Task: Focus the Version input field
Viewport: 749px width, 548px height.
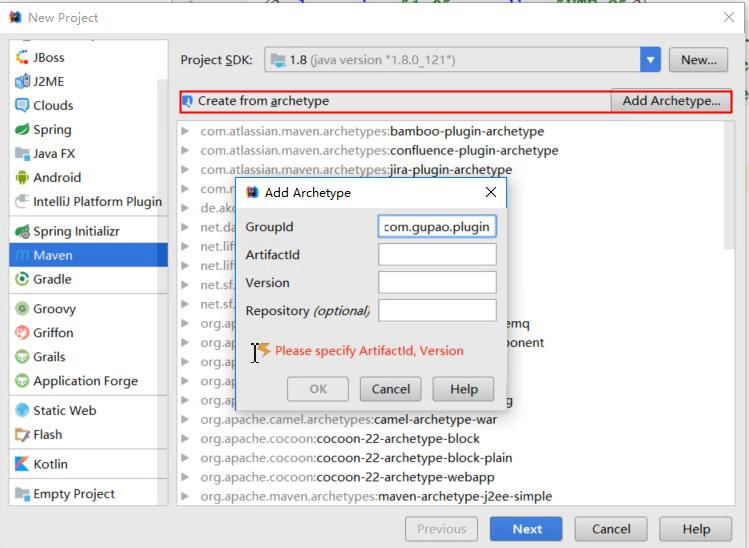Action: pyautogui.click(x=437, y=282)
